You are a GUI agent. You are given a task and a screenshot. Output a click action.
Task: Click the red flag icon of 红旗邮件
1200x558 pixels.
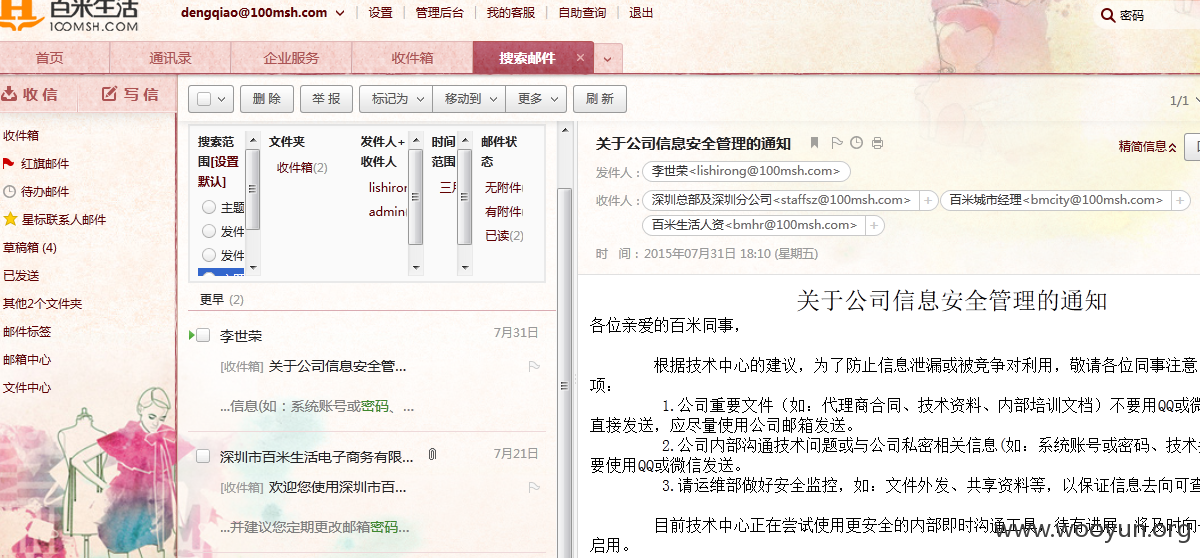pyautogui.click(x=9, y=163)
